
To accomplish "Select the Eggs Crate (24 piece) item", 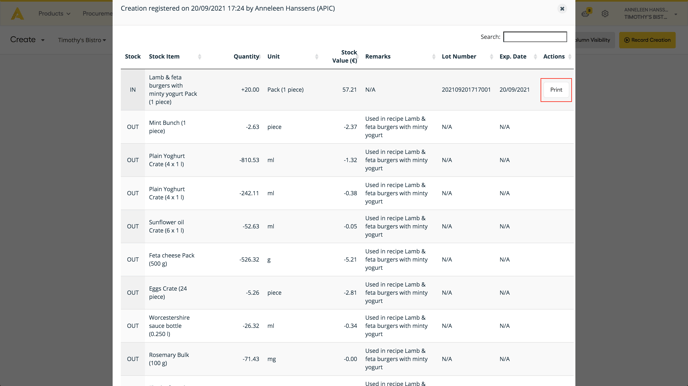I will pos(168,293).
